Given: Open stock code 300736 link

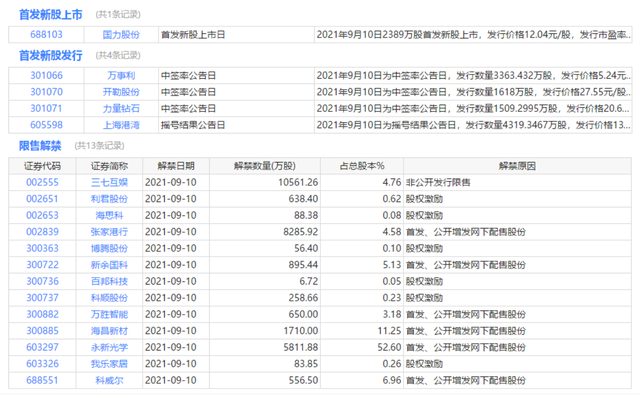Looking at the screenshot, I should click(42, 281).
